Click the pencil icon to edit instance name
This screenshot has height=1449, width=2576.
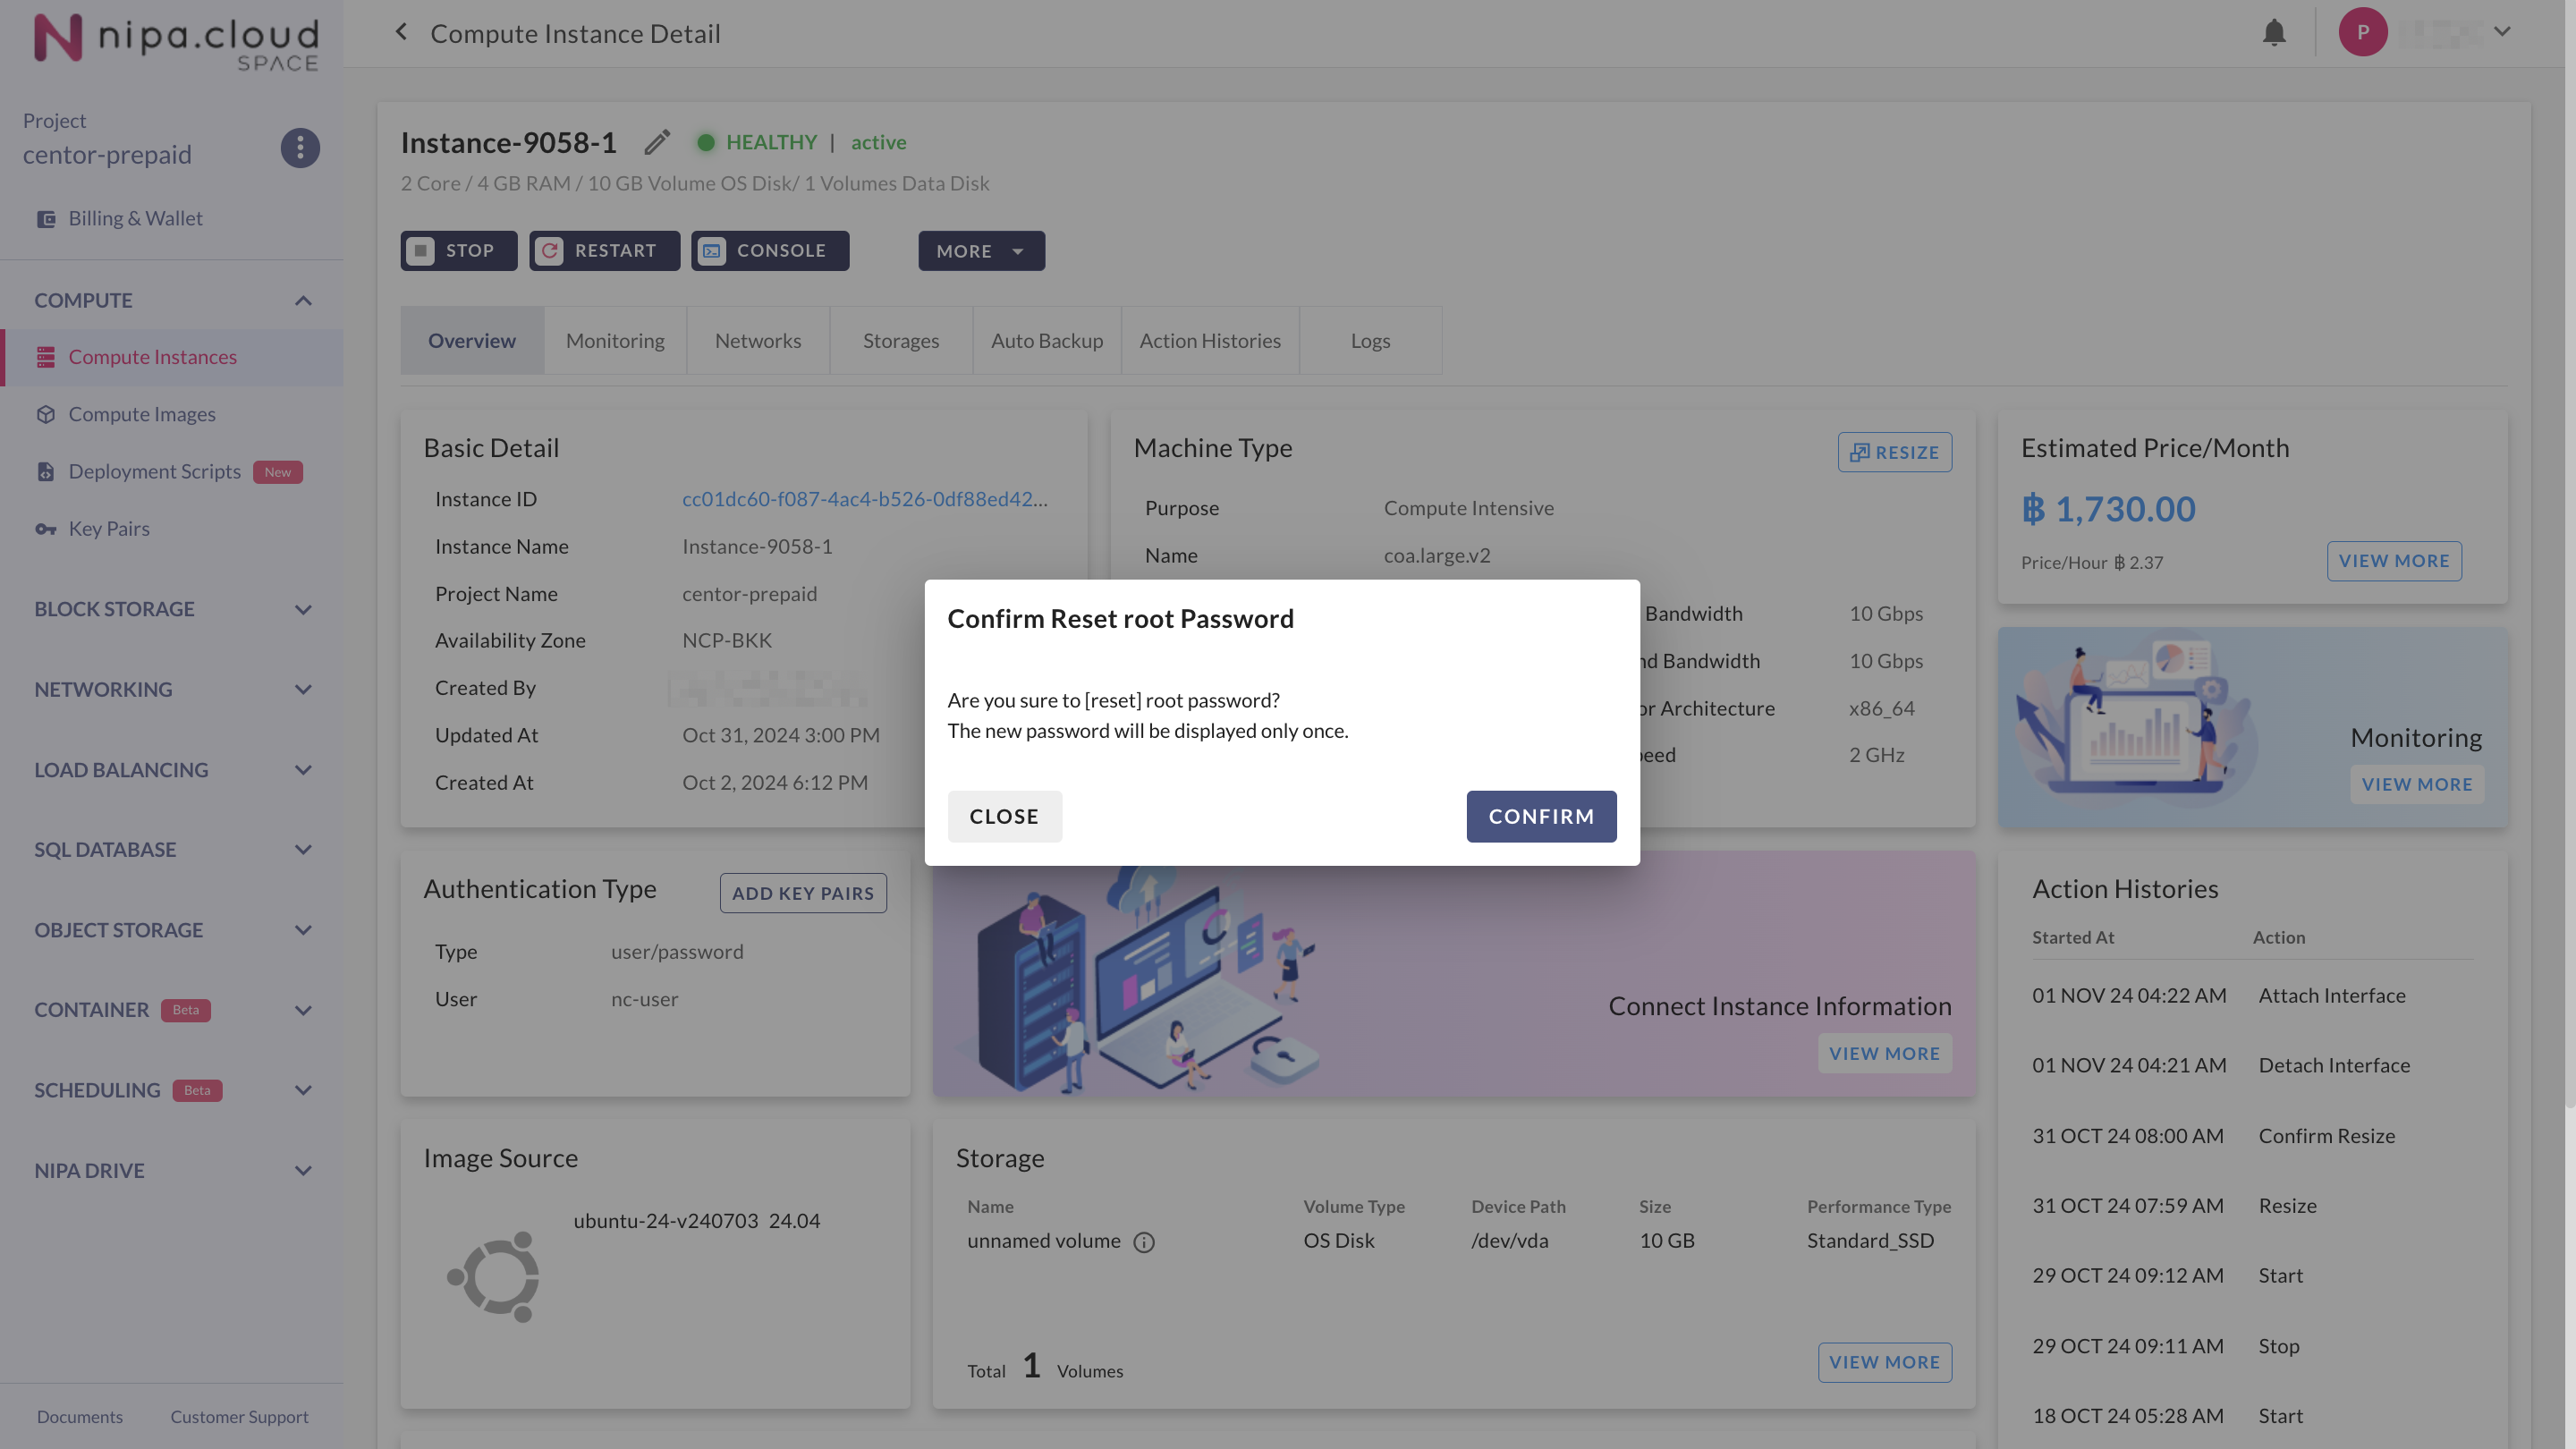coord(657,143)
